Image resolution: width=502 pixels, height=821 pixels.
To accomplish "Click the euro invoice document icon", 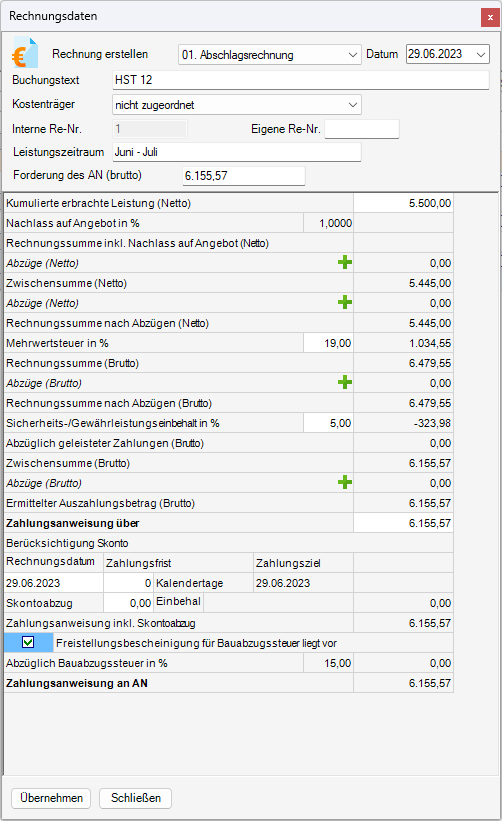I will pos(25,53).
